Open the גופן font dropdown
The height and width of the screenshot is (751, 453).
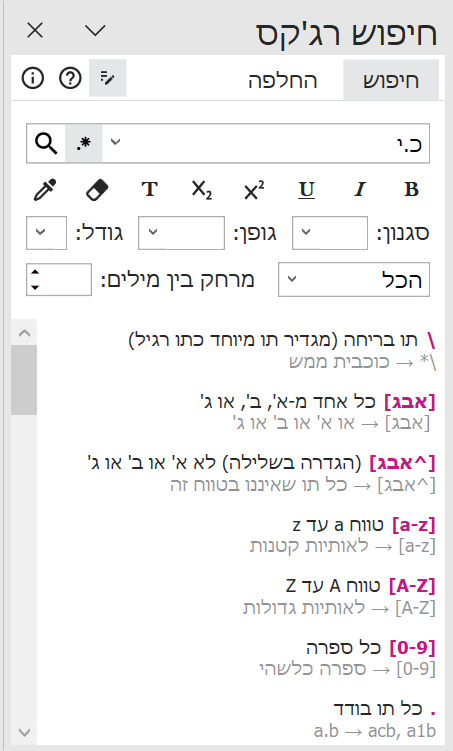[181, 233]
